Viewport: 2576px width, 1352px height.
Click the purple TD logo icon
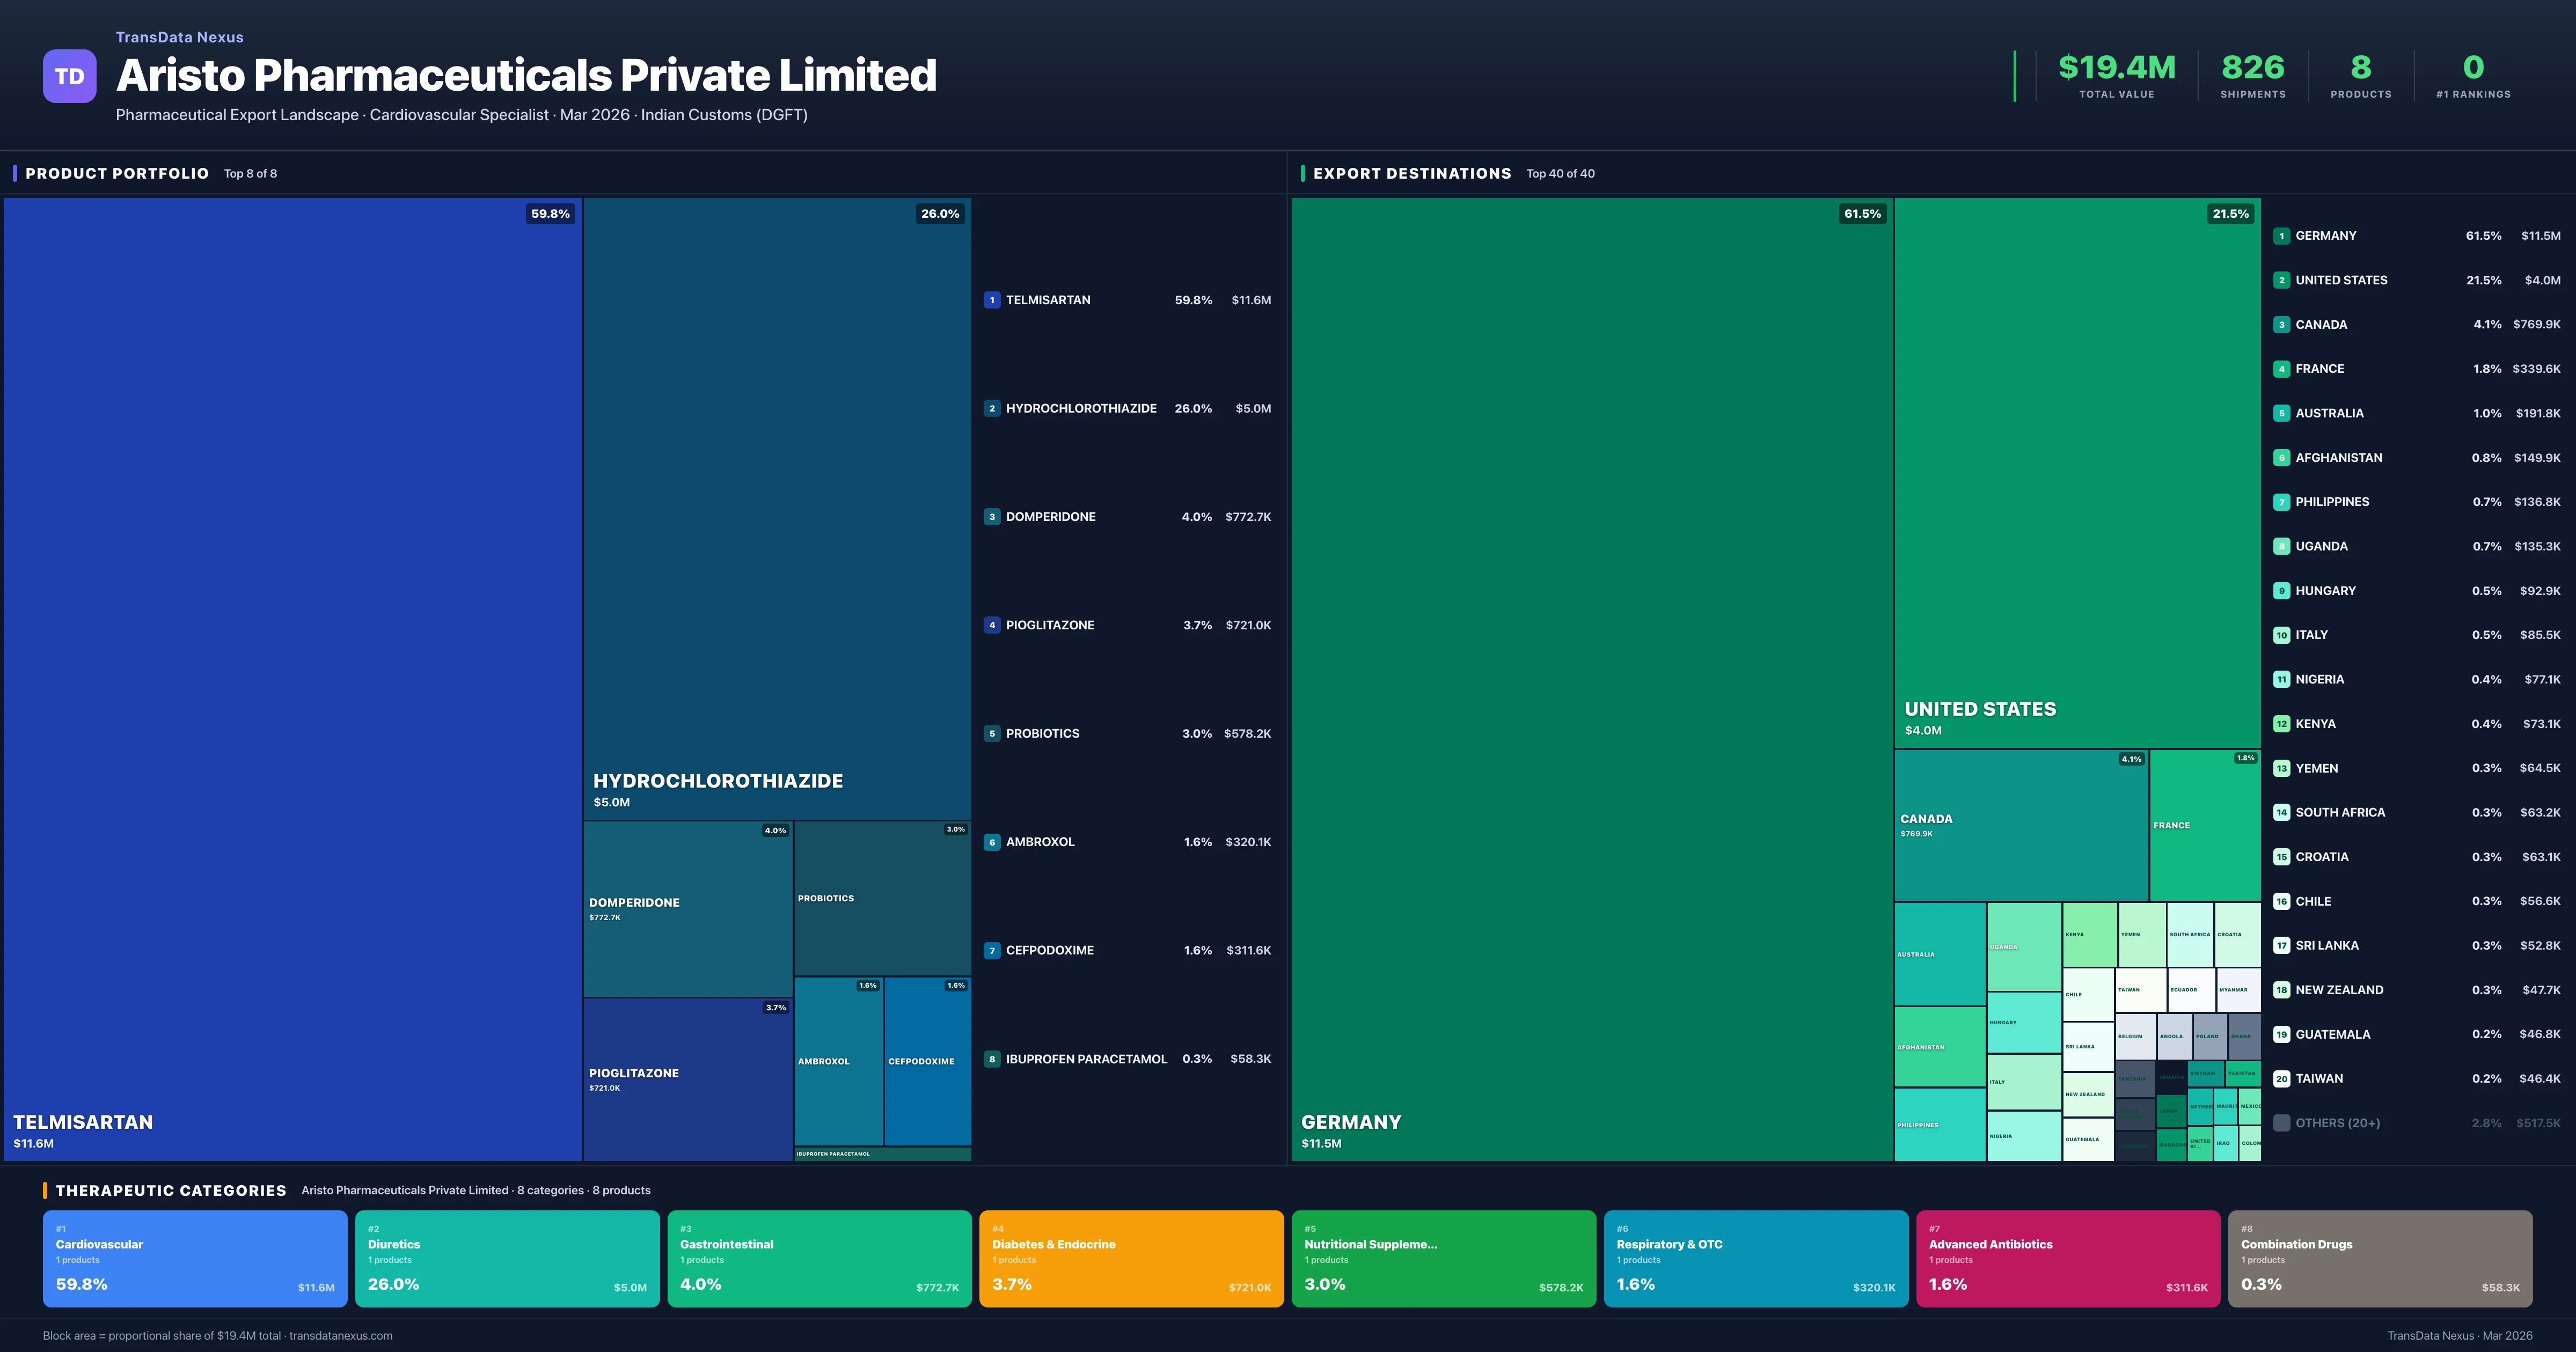point(69,76)
